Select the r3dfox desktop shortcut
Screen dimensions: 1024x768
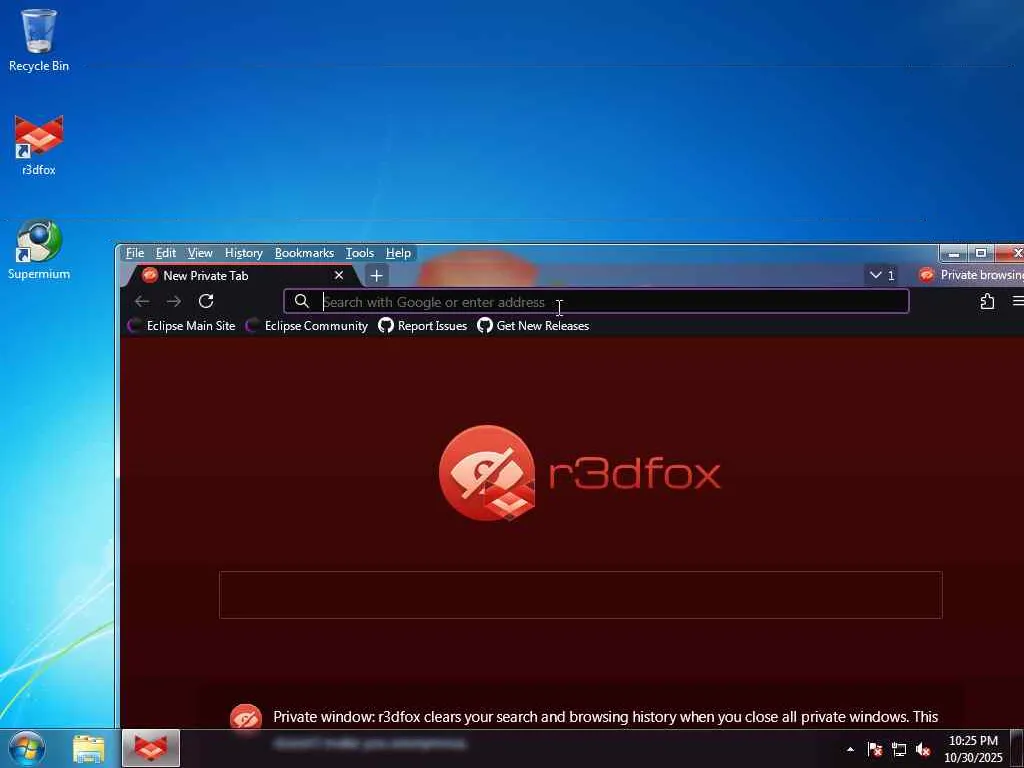click(39, 145)
